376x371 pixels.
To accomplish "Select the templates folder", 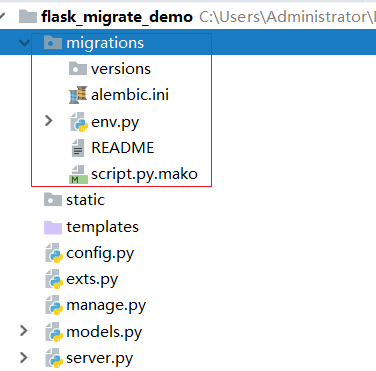I will coord(102,227).
